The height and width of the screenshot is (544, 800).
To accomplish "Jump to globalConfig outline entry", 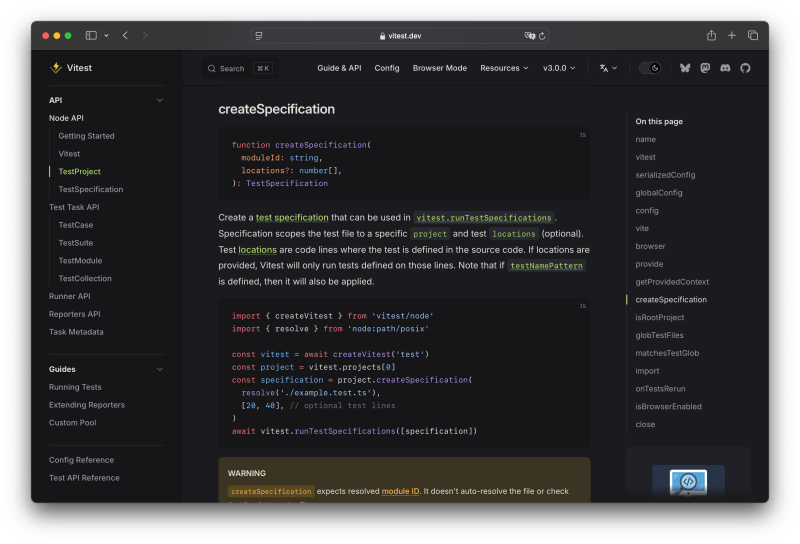I will tap(659, 193).
